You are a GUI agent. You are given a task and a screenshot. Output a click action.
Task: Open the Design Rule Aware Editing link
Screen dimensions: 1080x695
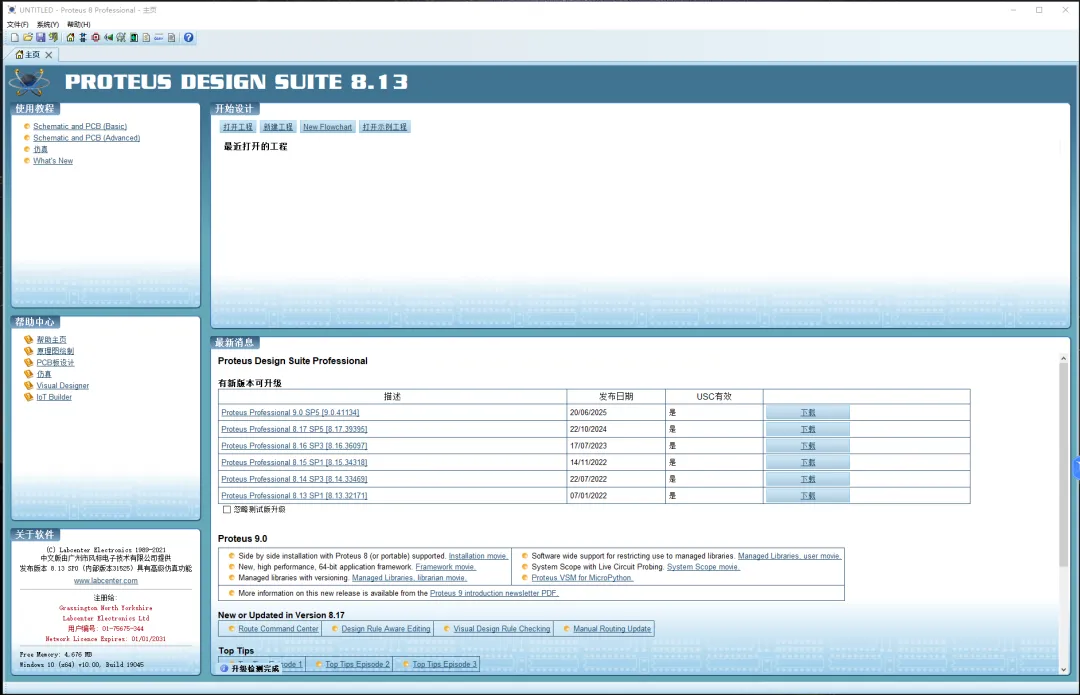click(386, 629)
